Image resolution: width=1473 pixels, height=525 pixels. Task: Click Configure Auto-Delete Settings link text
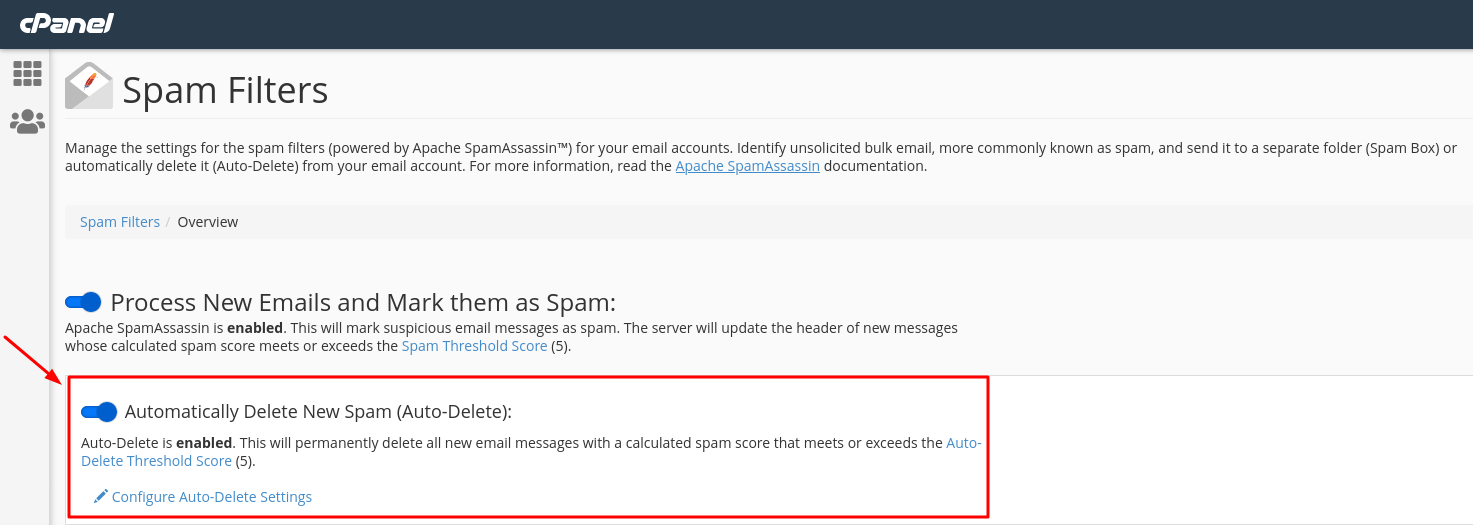(x=212, y=496)
